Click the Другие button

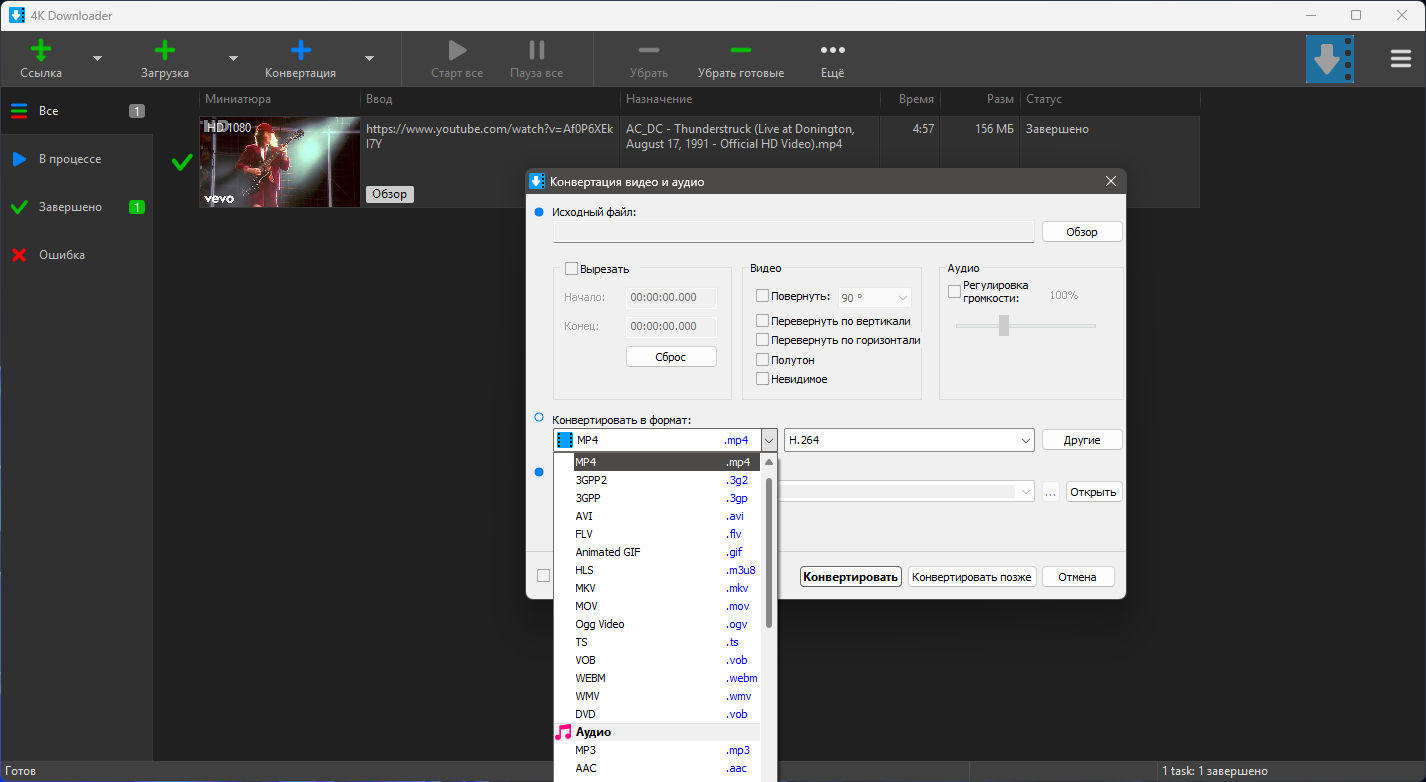click(1082, 440)
